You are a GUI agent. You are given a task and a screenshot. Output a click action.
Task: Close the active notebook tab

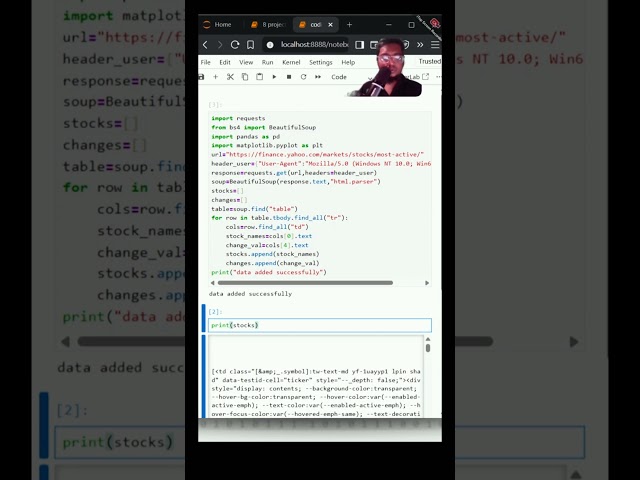pos(331,24)
